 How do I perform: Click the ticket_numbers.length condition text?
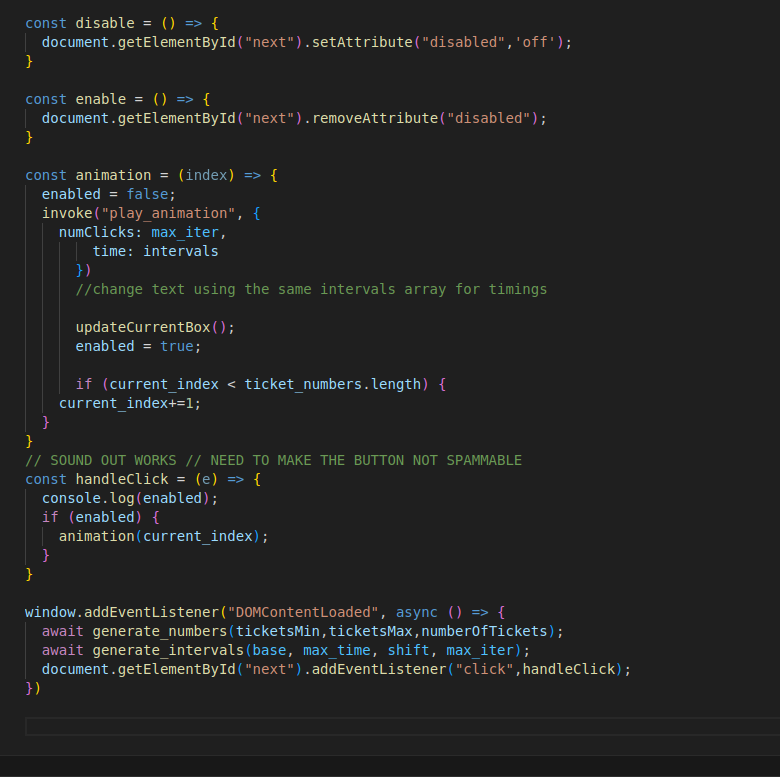(332, 384)
